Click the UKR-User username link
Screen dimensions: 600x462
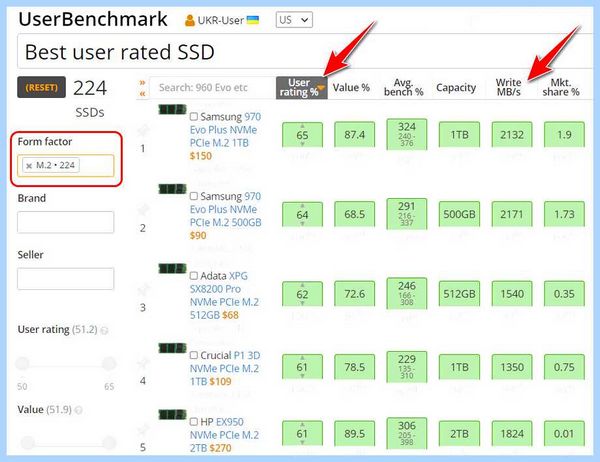[x=221, y=20]
